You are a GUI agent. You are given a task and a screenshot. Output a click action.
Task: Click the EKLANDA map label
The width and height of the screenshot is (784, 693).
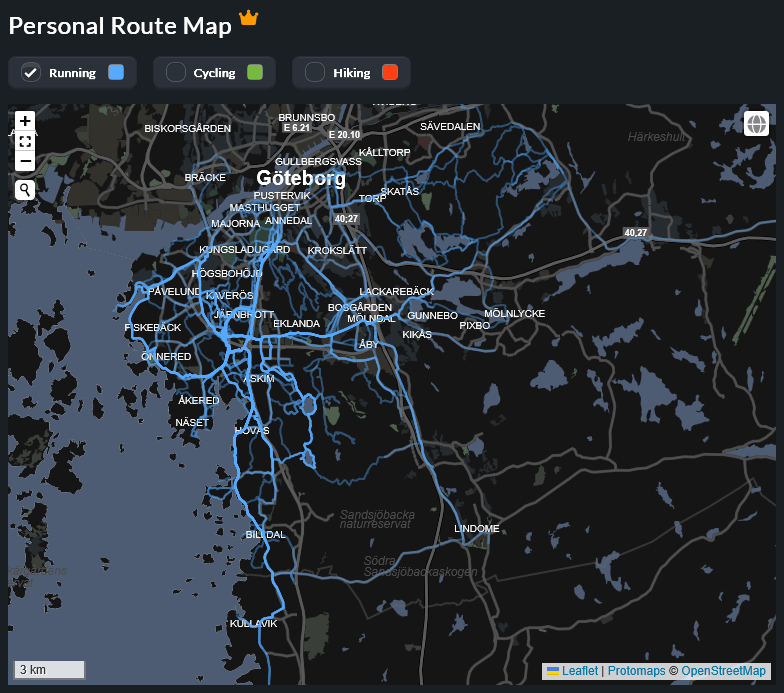coord(296,324)
